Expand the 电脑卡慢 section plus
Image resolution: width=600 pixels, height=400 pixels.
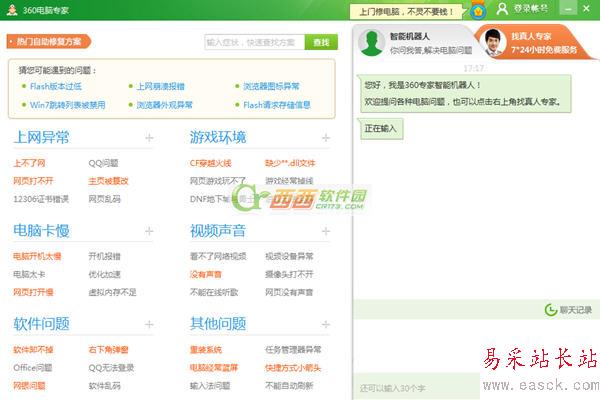point(149,231)
